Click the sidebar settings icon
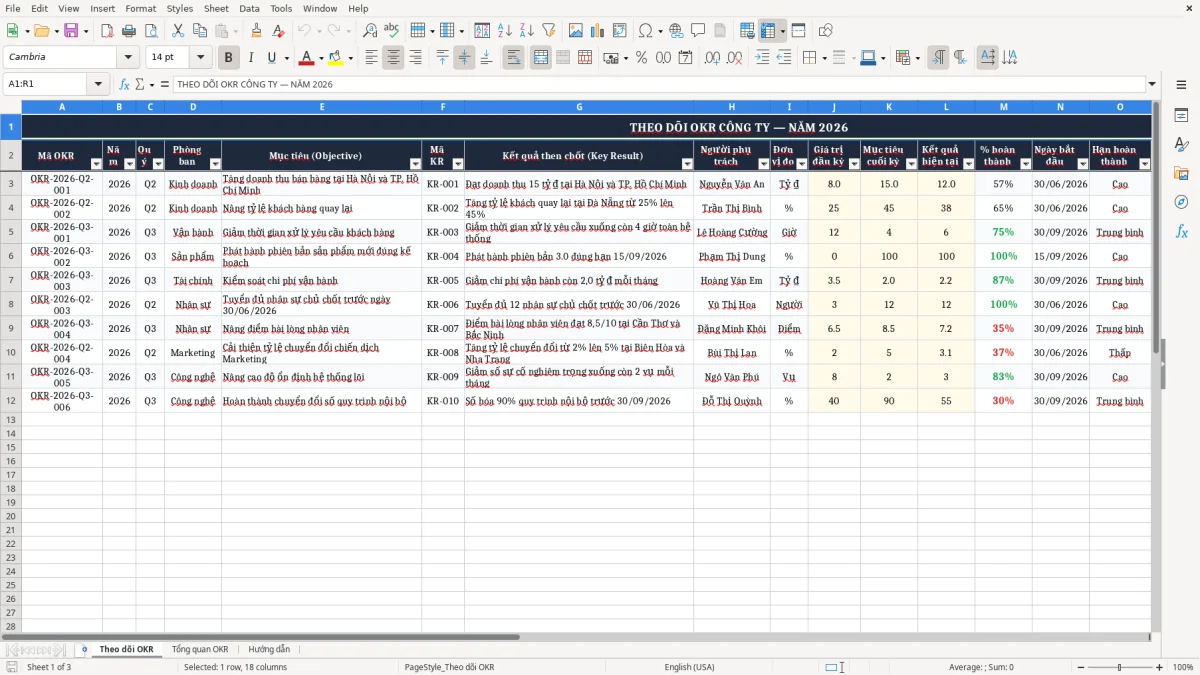This screenshot has width=1200, height=675. tap(1181, 84)
